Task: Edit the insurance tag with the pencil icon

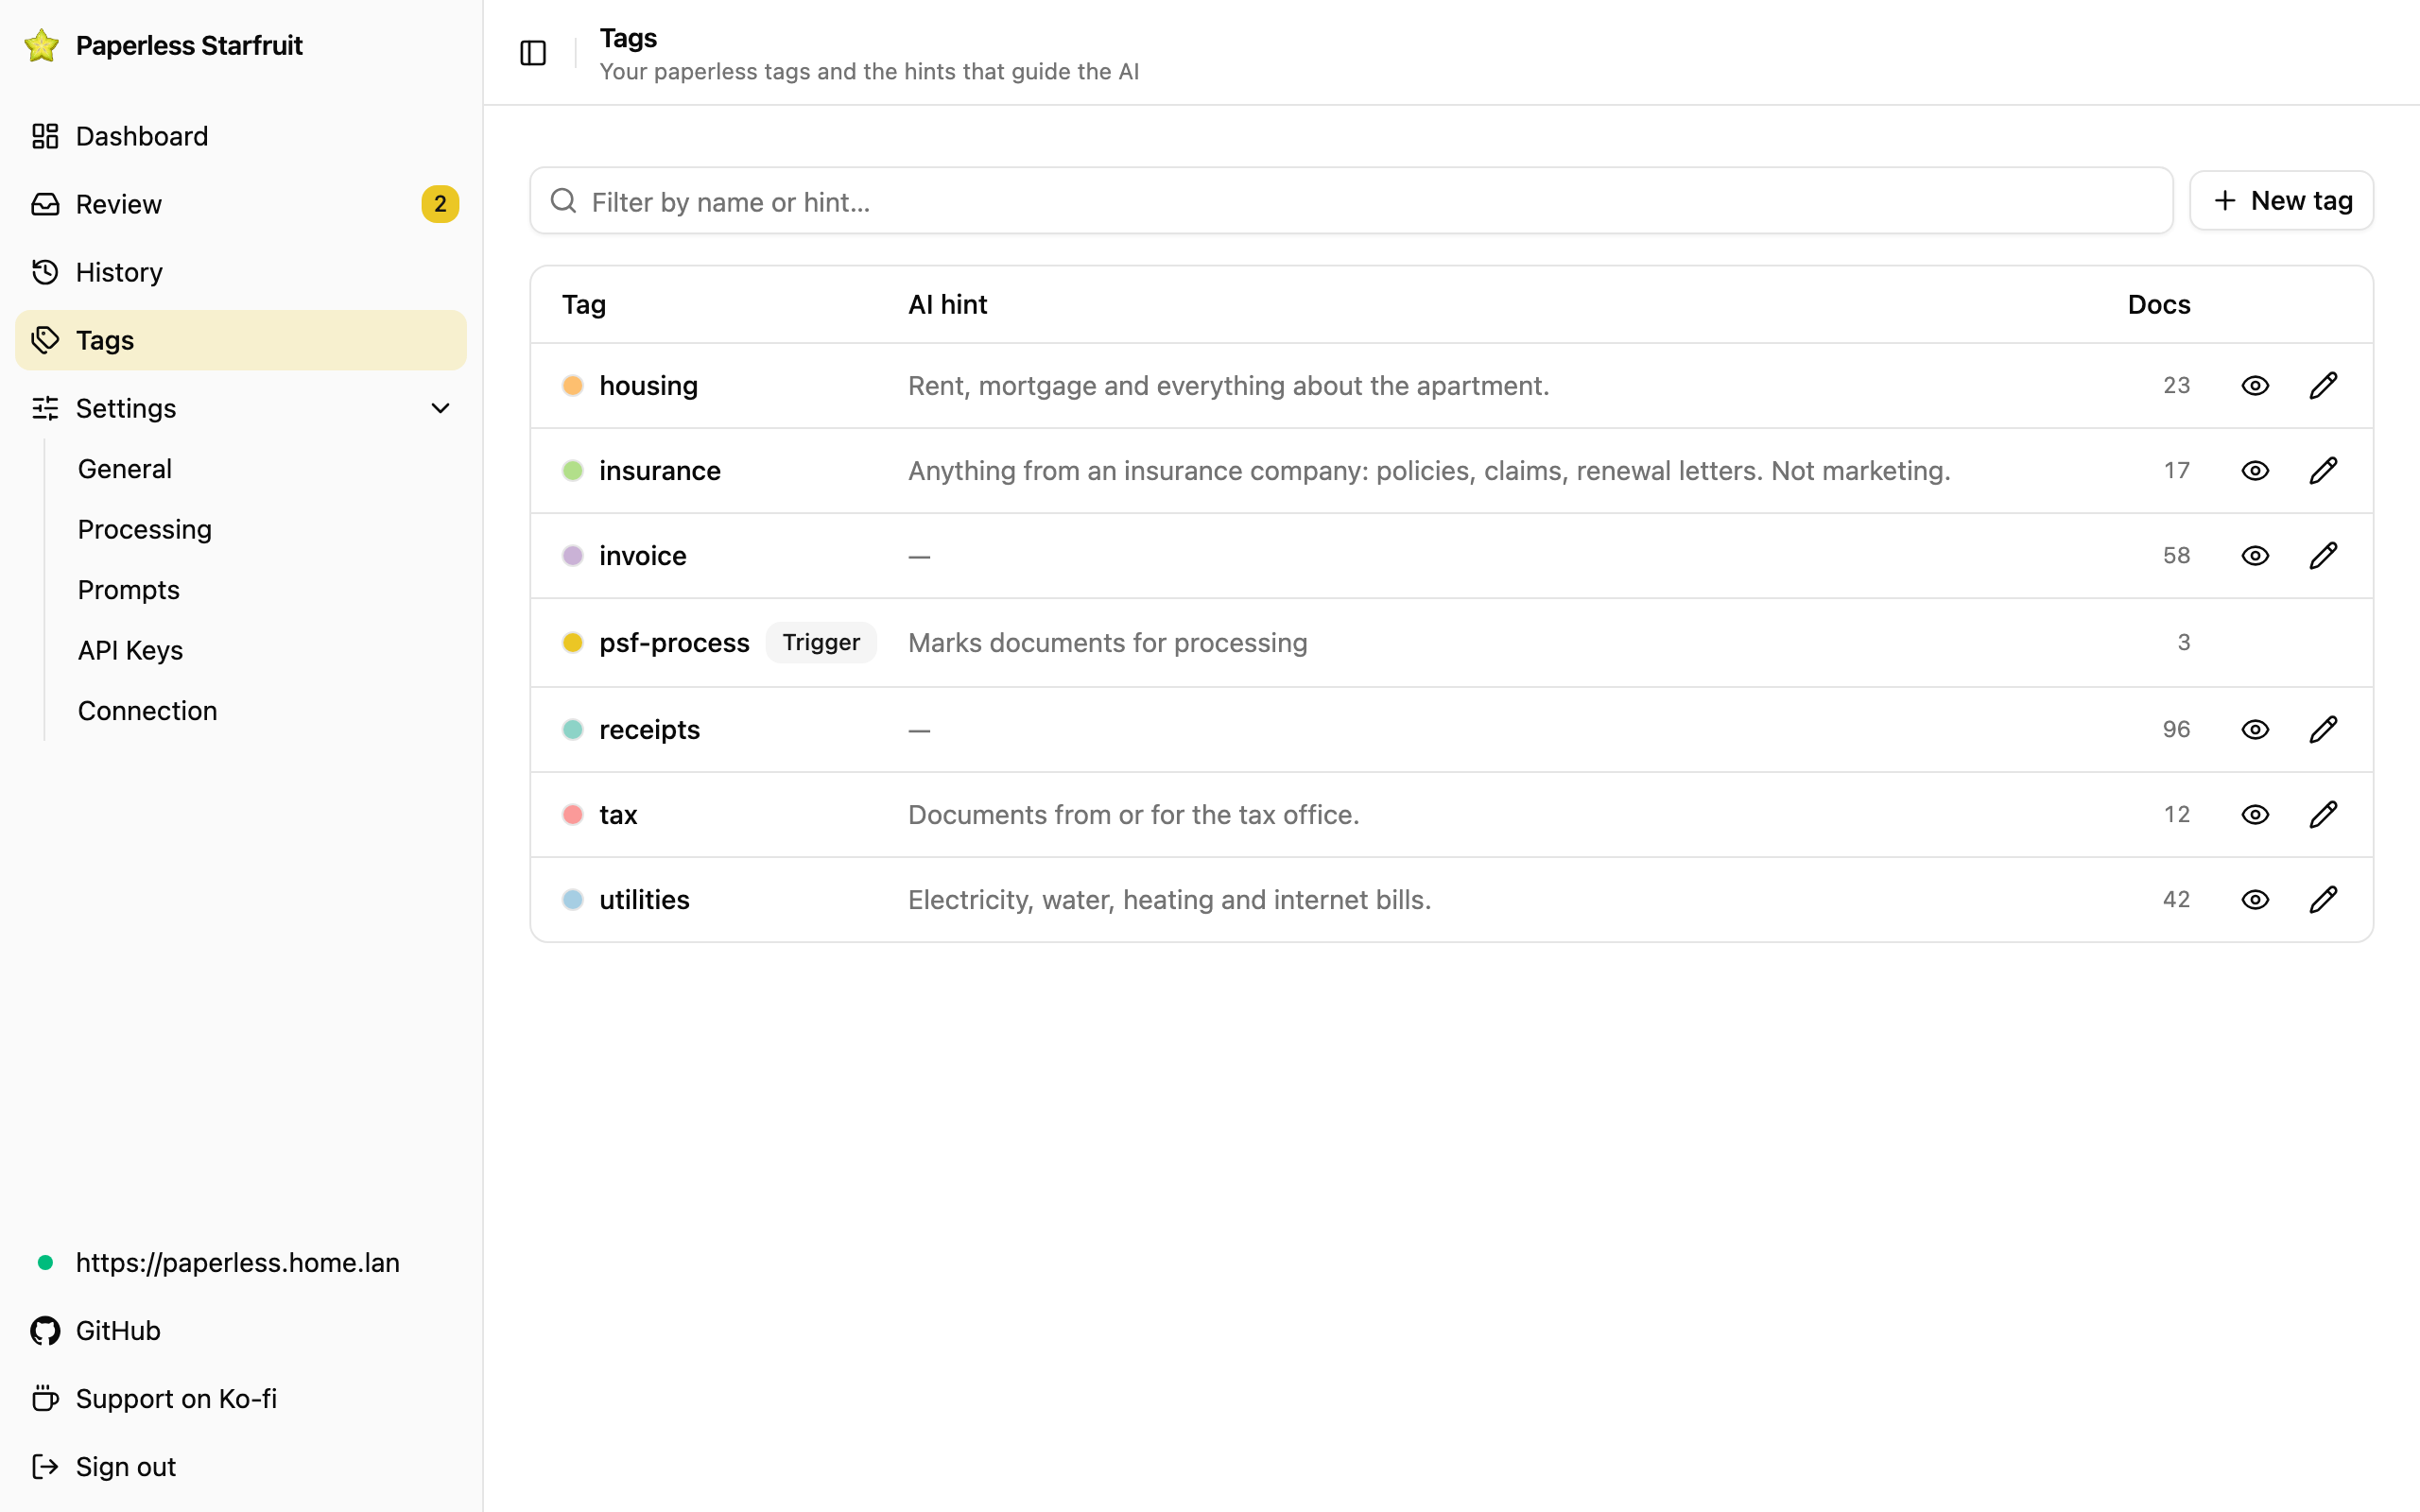Action: pyautogui.click(x=2323, y=471)
